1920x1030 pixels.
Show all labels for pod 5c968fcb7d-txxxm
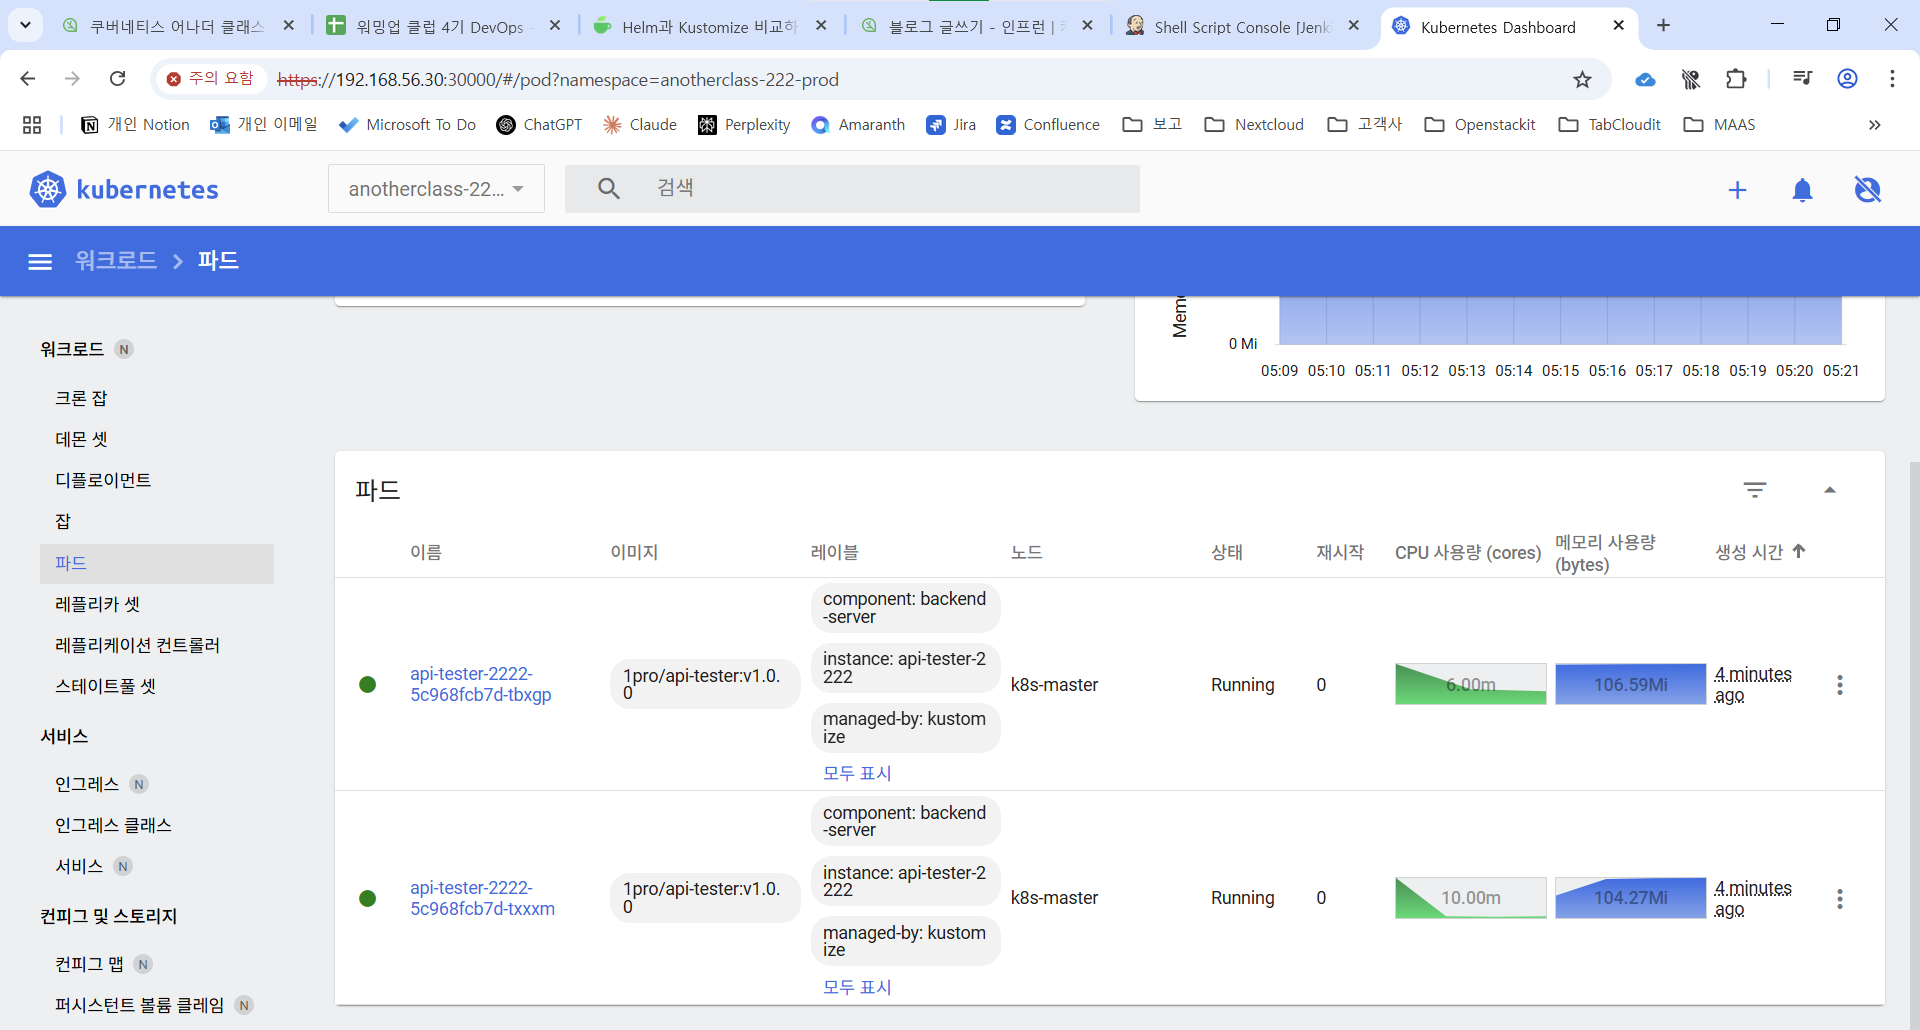click(x=857, y=987)
